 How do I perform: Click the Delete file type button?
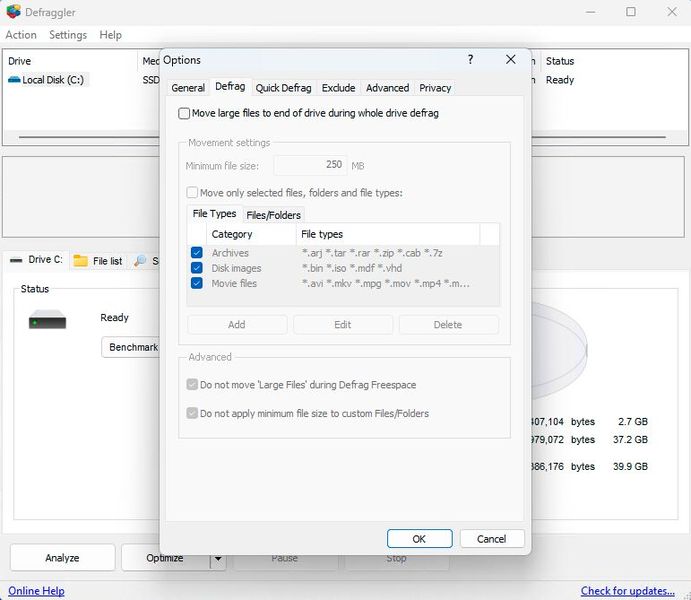coord(448,325)
